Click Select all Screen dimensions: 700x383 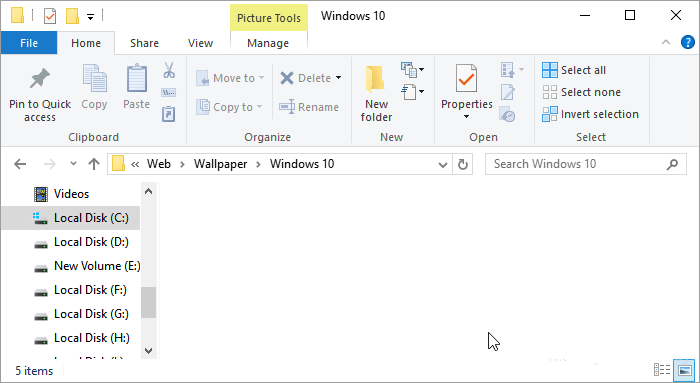click(574, 70)
